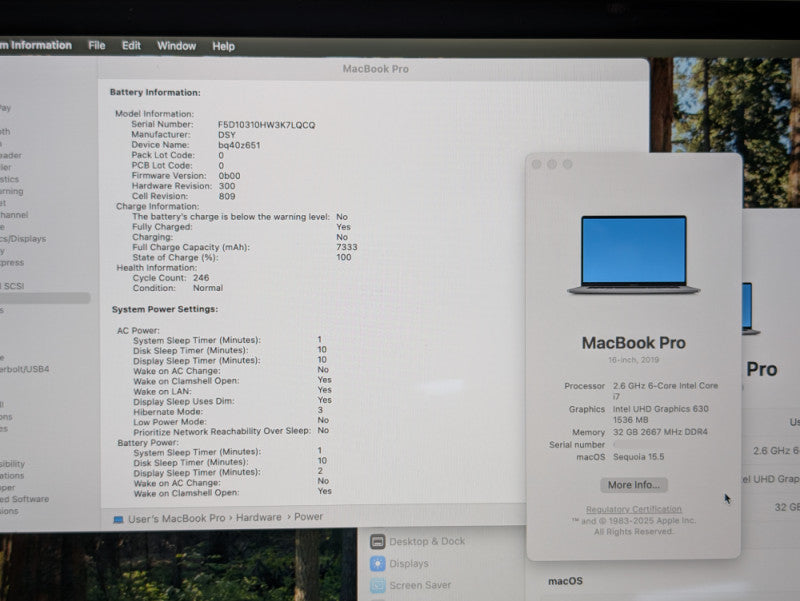
Task: Open the Help menu
Action: tap(223, 46)
